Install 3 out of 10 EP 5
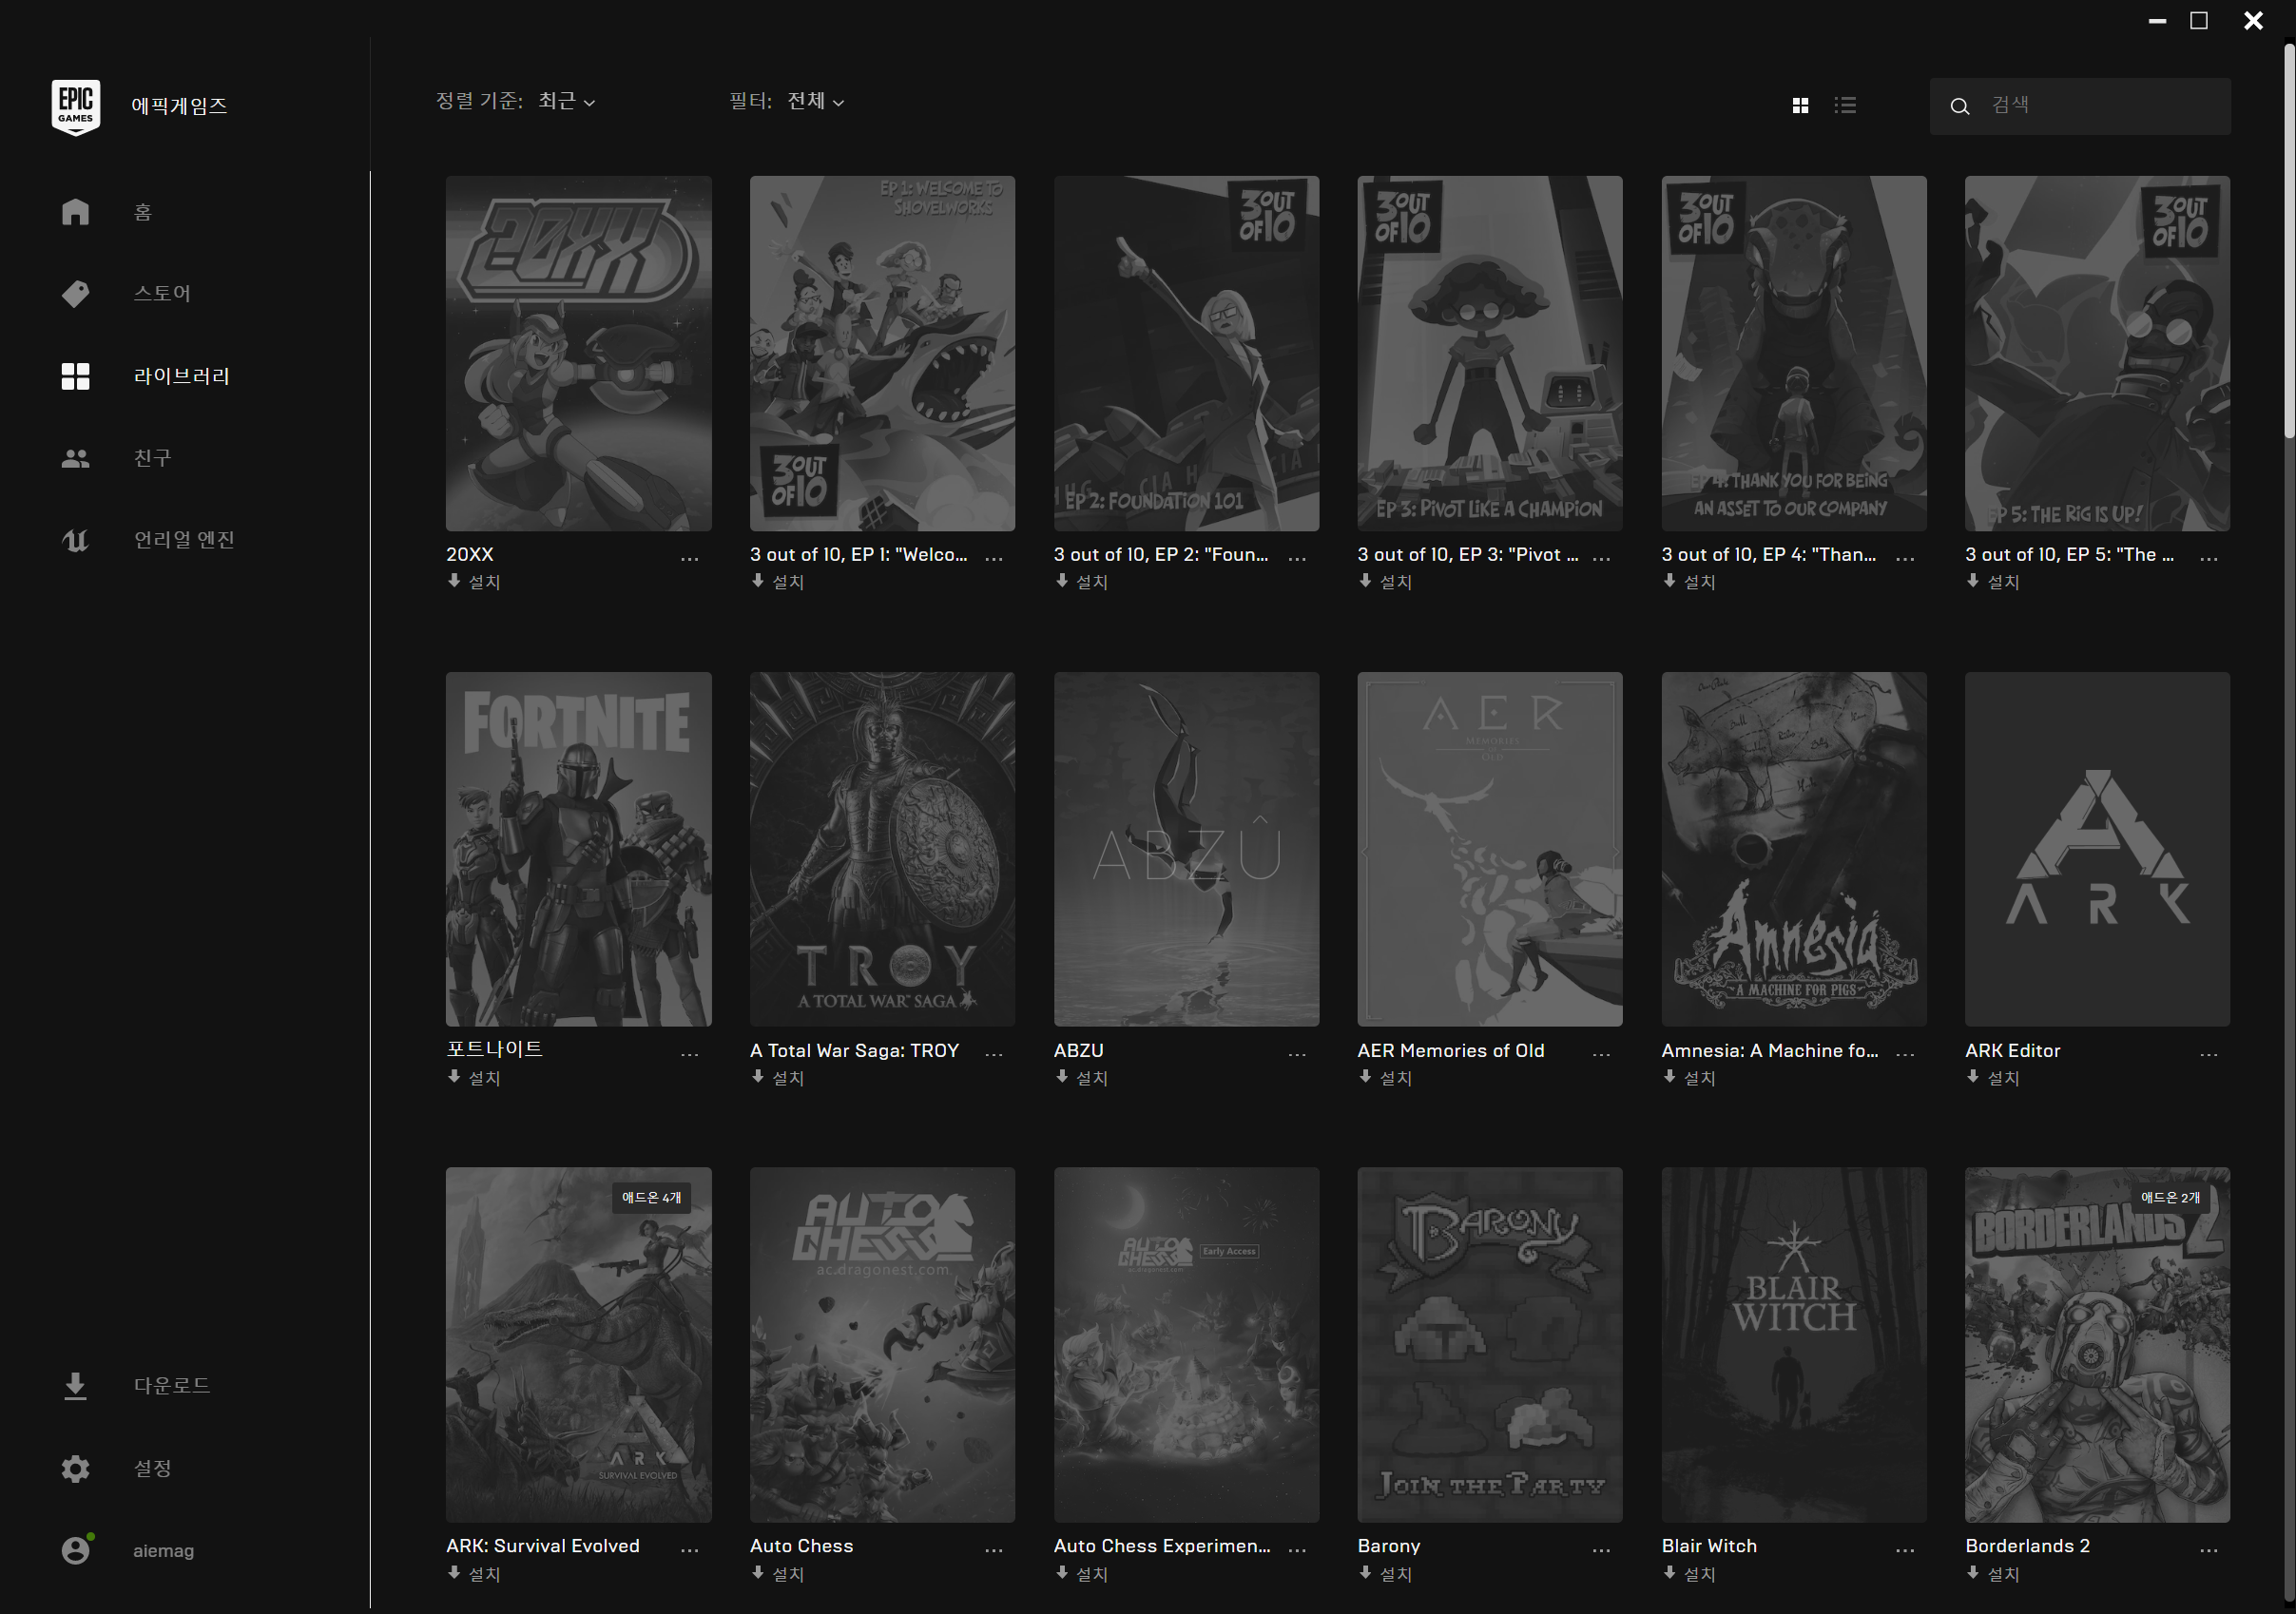The width and height of the screenshot is (2296, 1614). (1993, 582)
